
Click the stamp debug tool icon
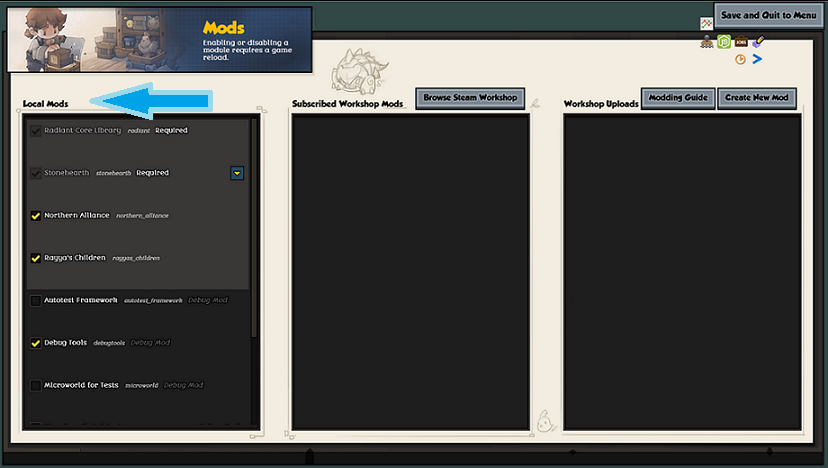click(x=707, y=42)
